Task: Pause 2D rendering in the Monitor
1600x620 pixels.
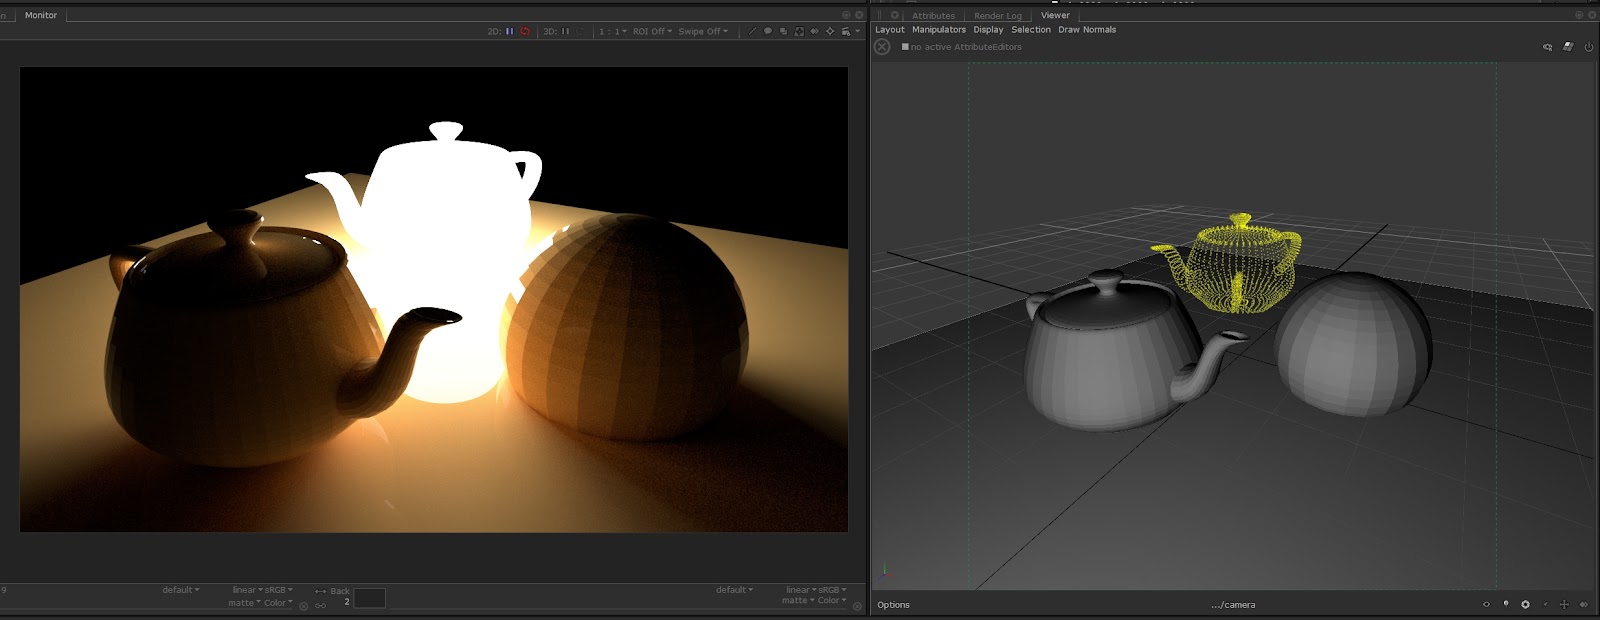Action: point(509,32)
